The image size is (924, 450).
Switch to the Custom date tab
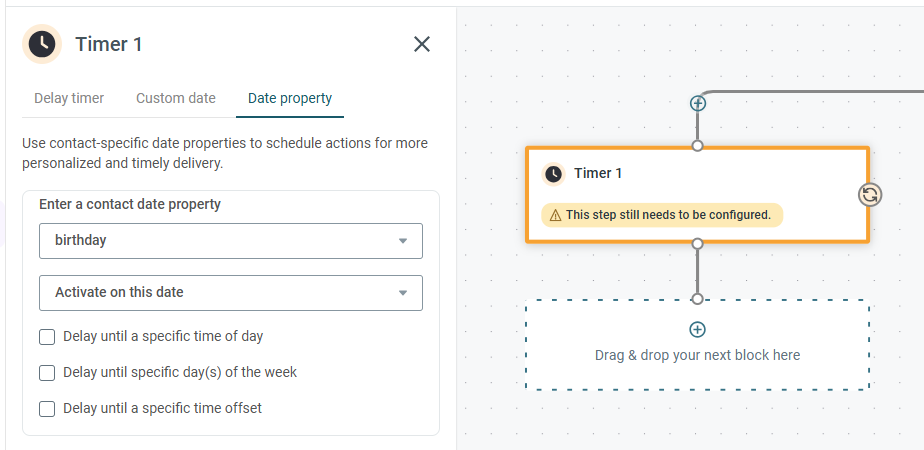176,98
